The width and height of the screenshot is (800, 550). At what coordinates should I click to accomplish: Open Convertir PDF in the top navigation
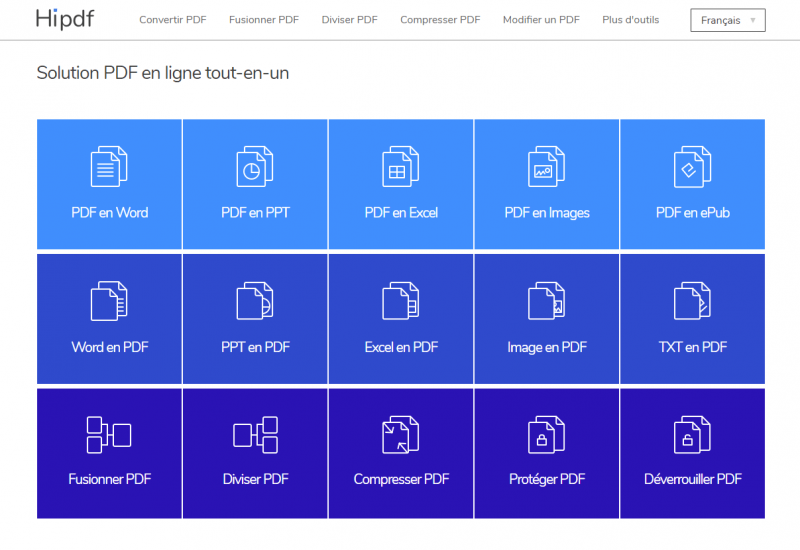pyautogui.click(x=173, y=20)
